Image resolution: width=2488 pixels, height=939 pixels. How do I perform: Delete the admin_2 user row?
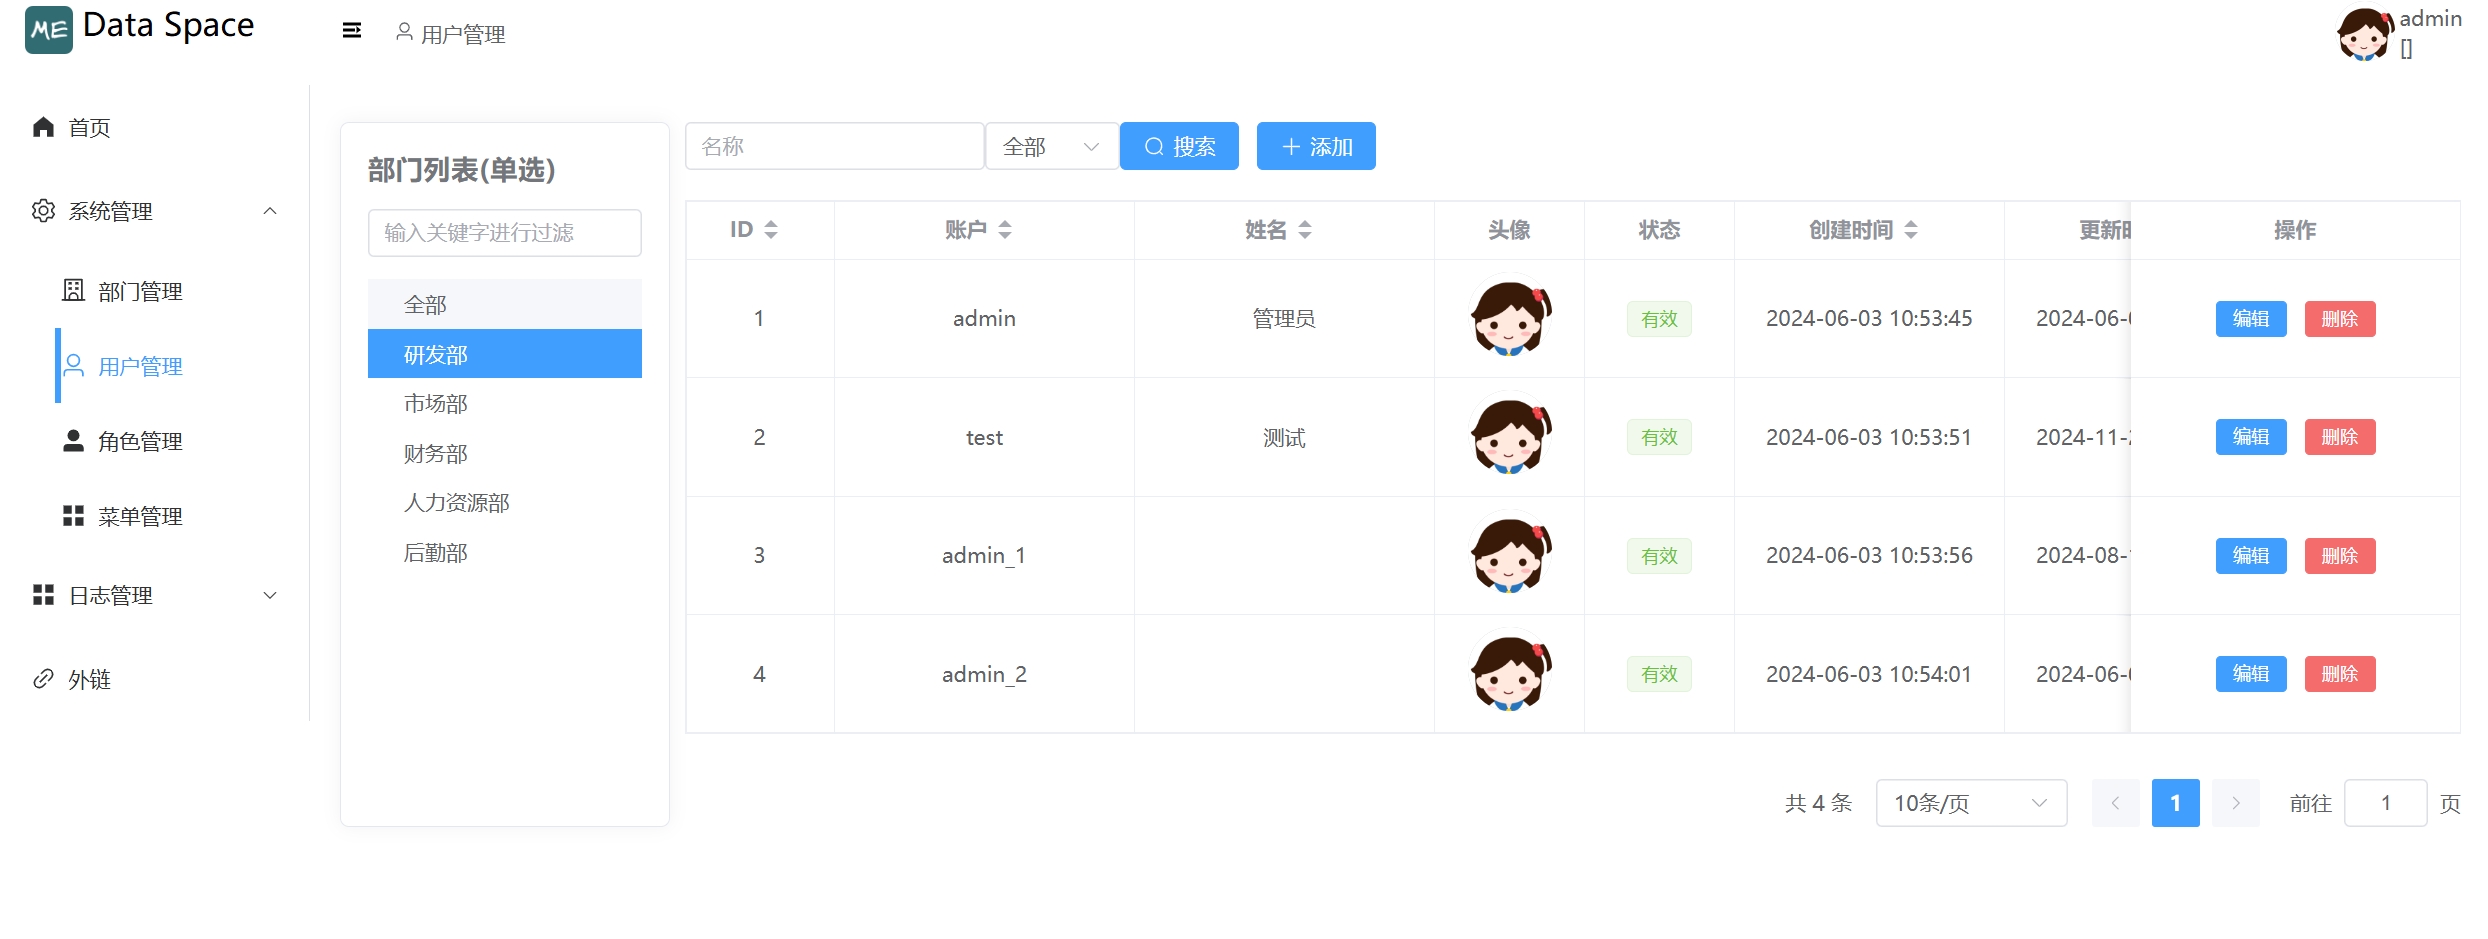(x=2339, y=674)
